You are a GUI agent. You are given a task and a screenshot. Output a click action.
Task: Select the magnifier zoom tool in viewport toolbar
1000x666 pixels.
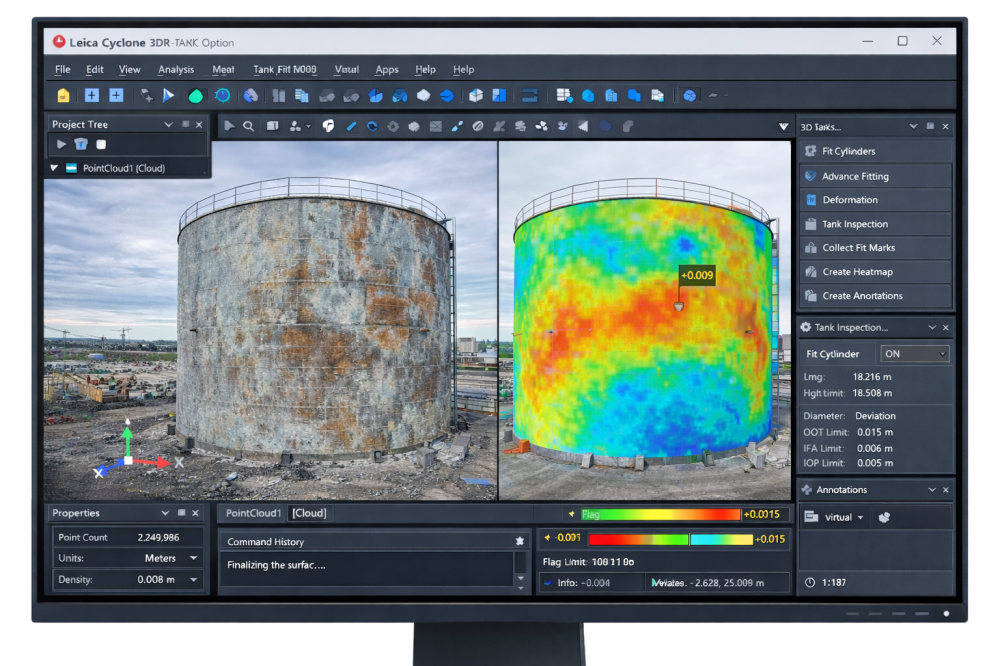(248, 126)
